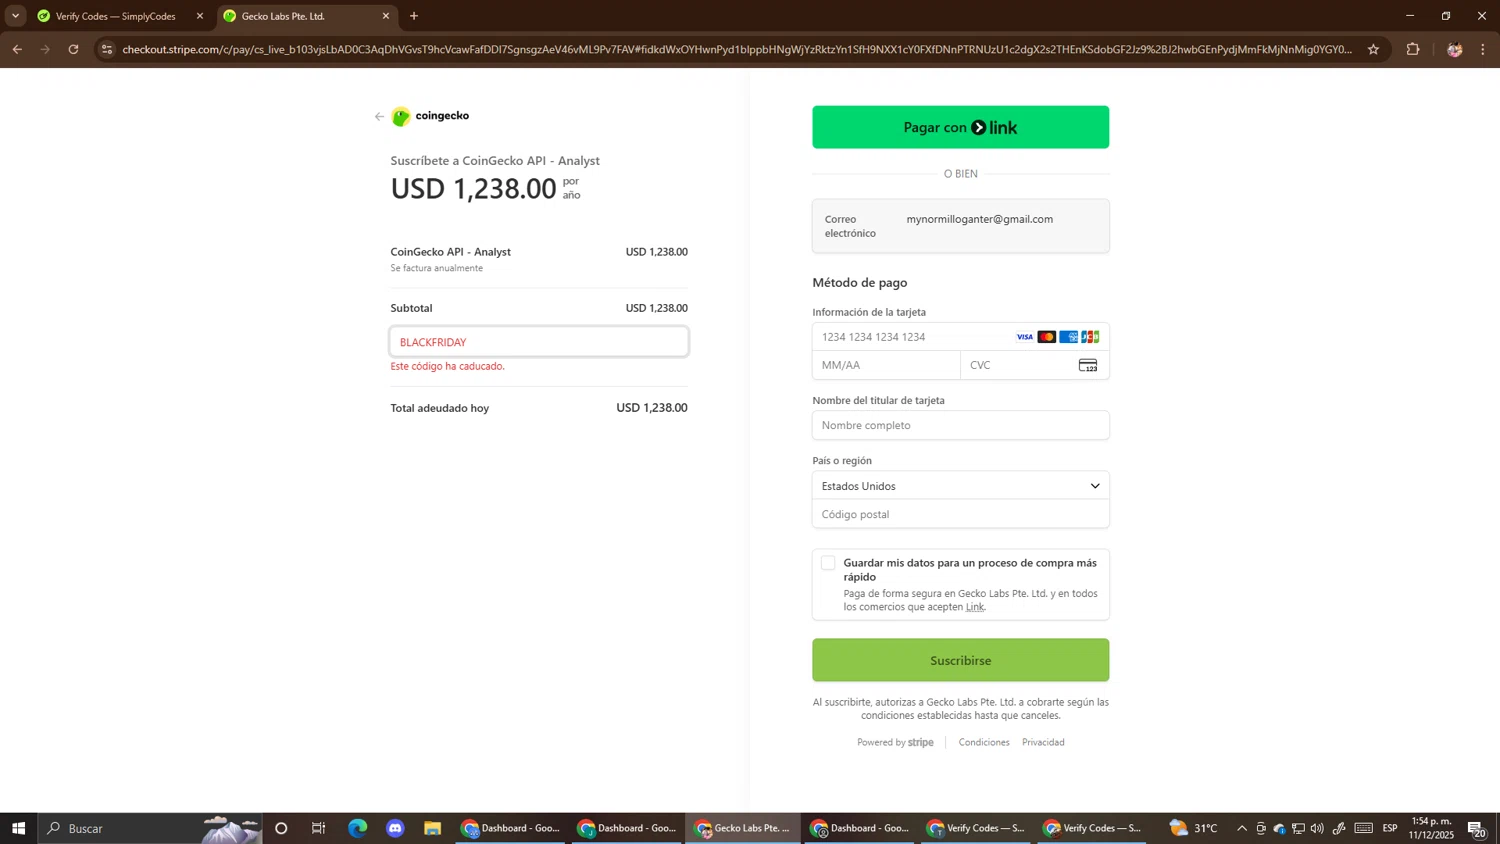Click the network icon in the system tray

tap(1298, 828)
